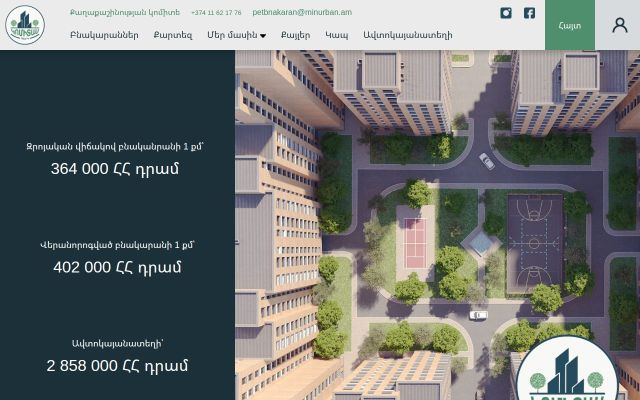Click the Վերանորոգված բնակարանի label
This screenshot has height=400, width=640.
point(117,245)
